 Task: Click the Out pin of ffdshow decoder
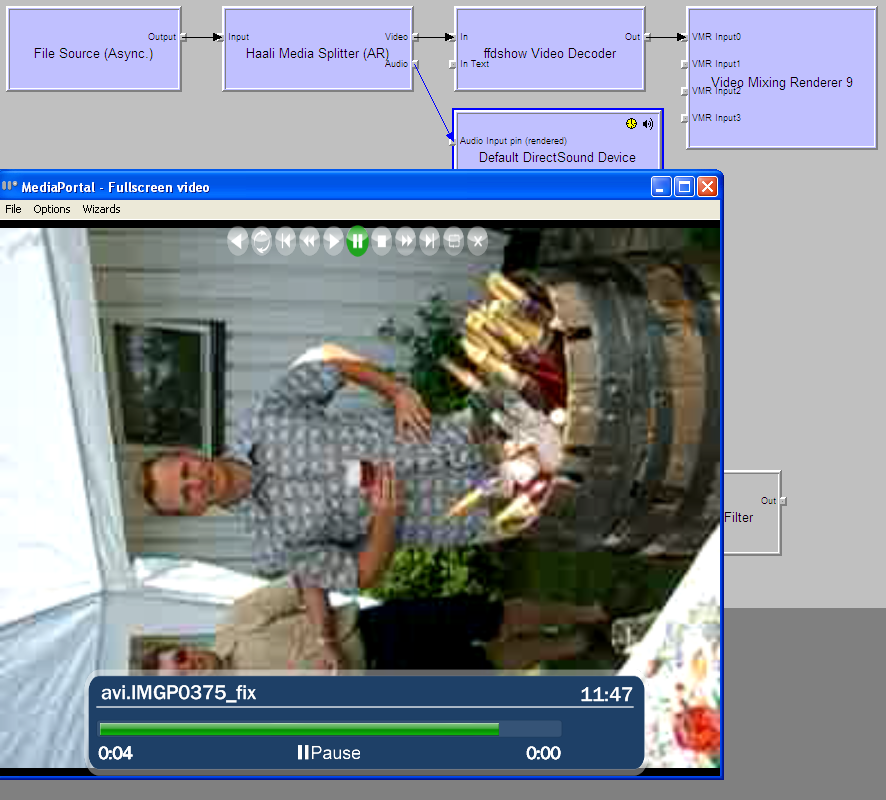(x=648, y=37)
